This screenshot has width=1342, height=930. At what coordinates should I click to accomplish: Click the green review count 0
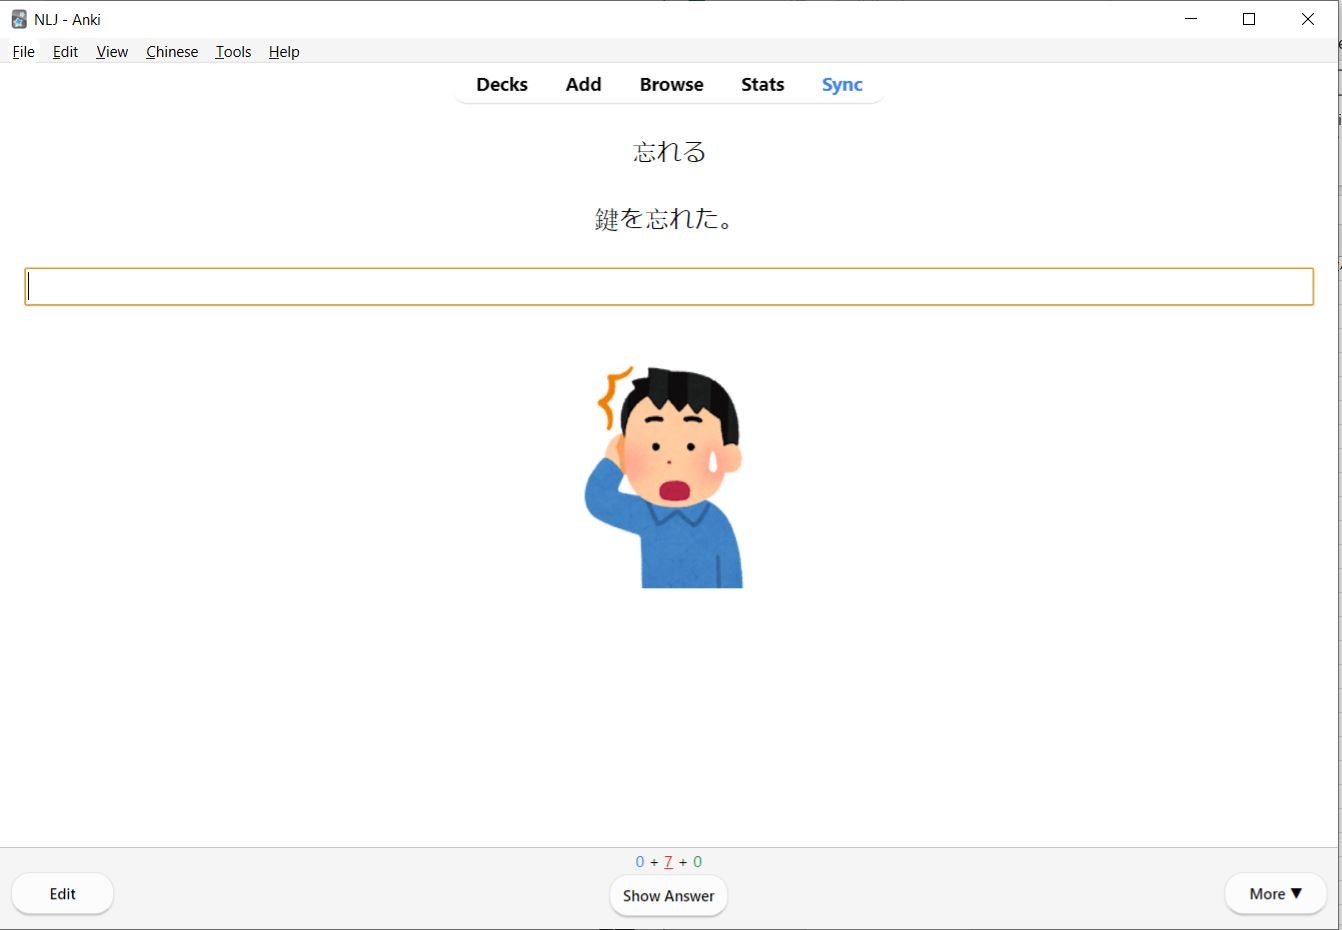pos(697,862)
